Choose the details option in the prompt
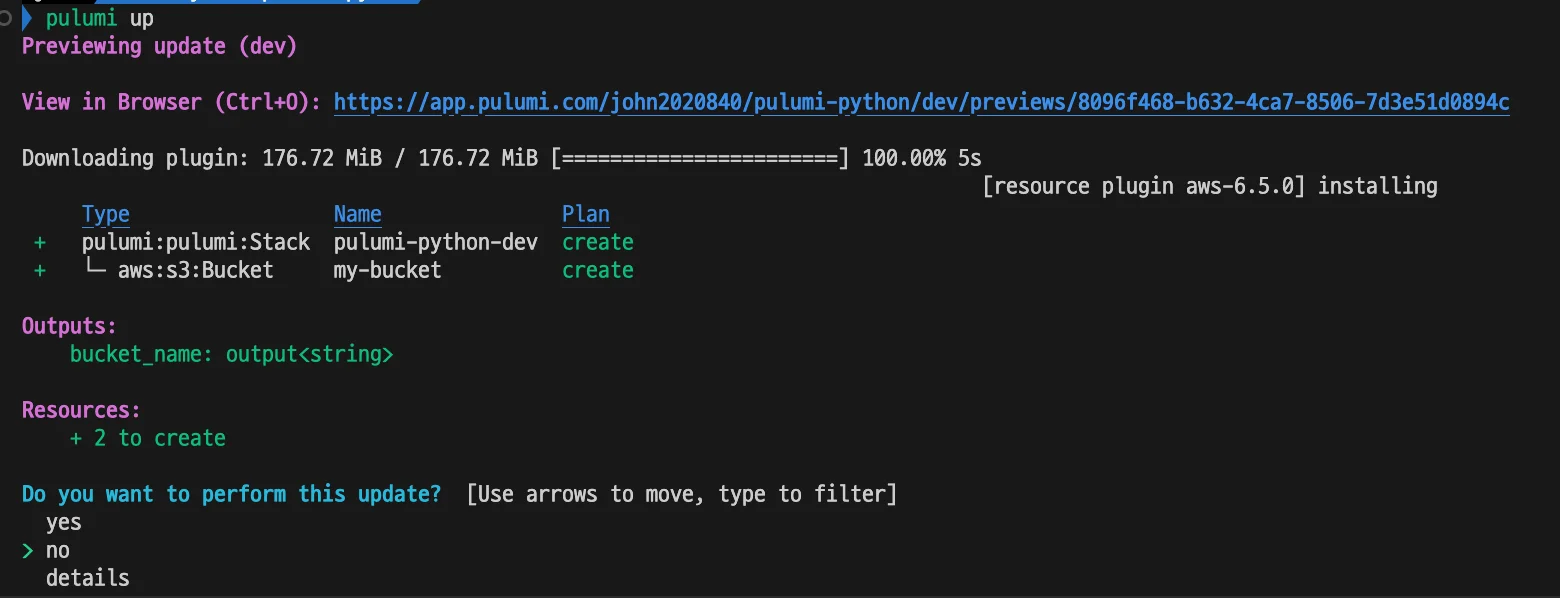1560x598 pixels. pos(88,578)
